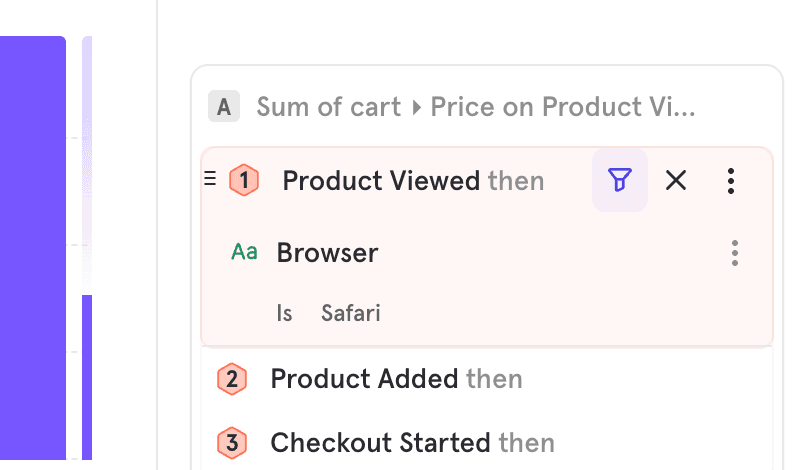Open the three-dot menu for Browser filter
The height and width of the screenshot is (470, 804).
(735, 253)
